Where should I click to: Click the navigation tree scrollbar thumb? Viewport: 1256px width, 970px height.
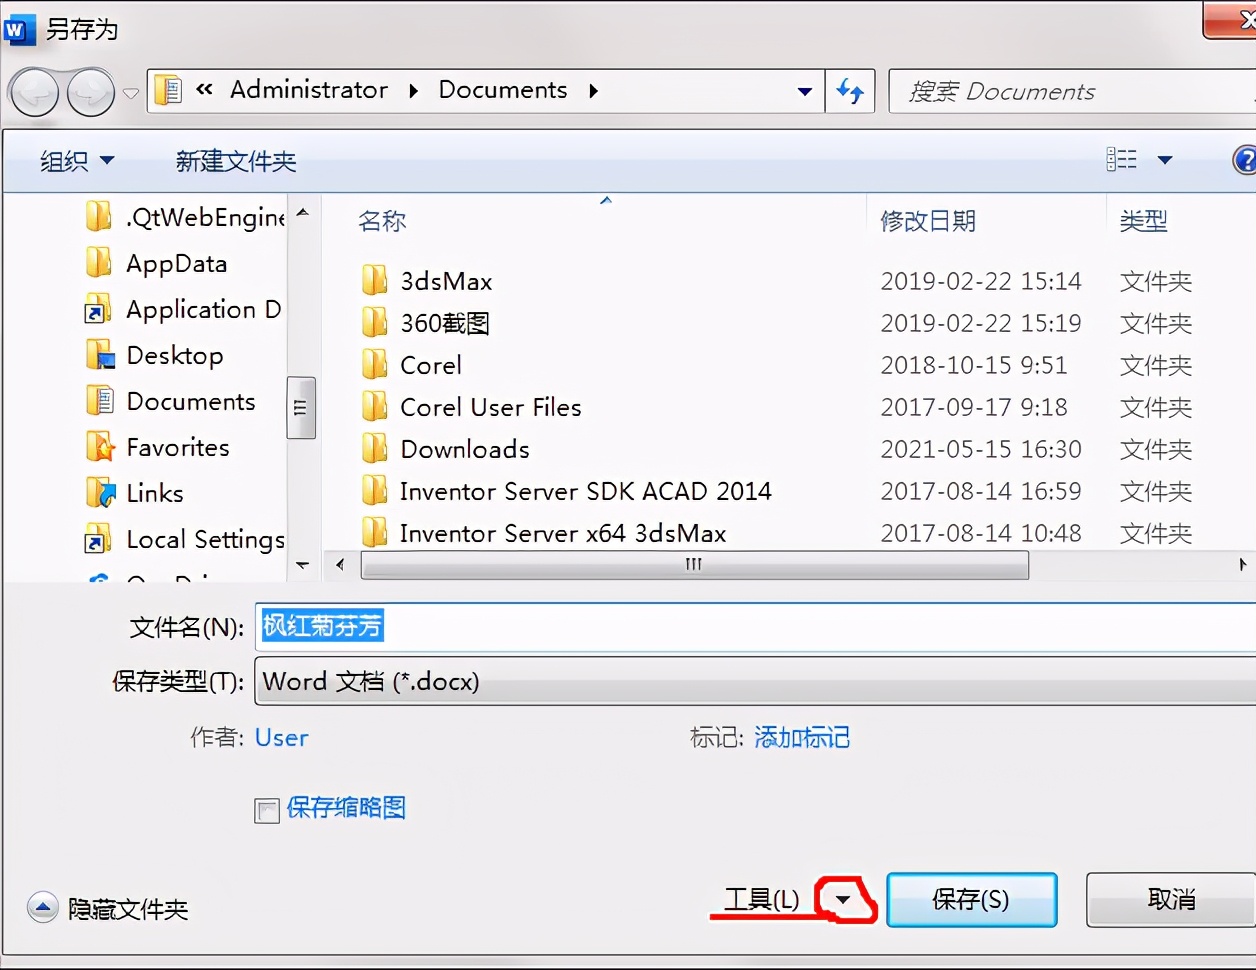coord(301,408)
